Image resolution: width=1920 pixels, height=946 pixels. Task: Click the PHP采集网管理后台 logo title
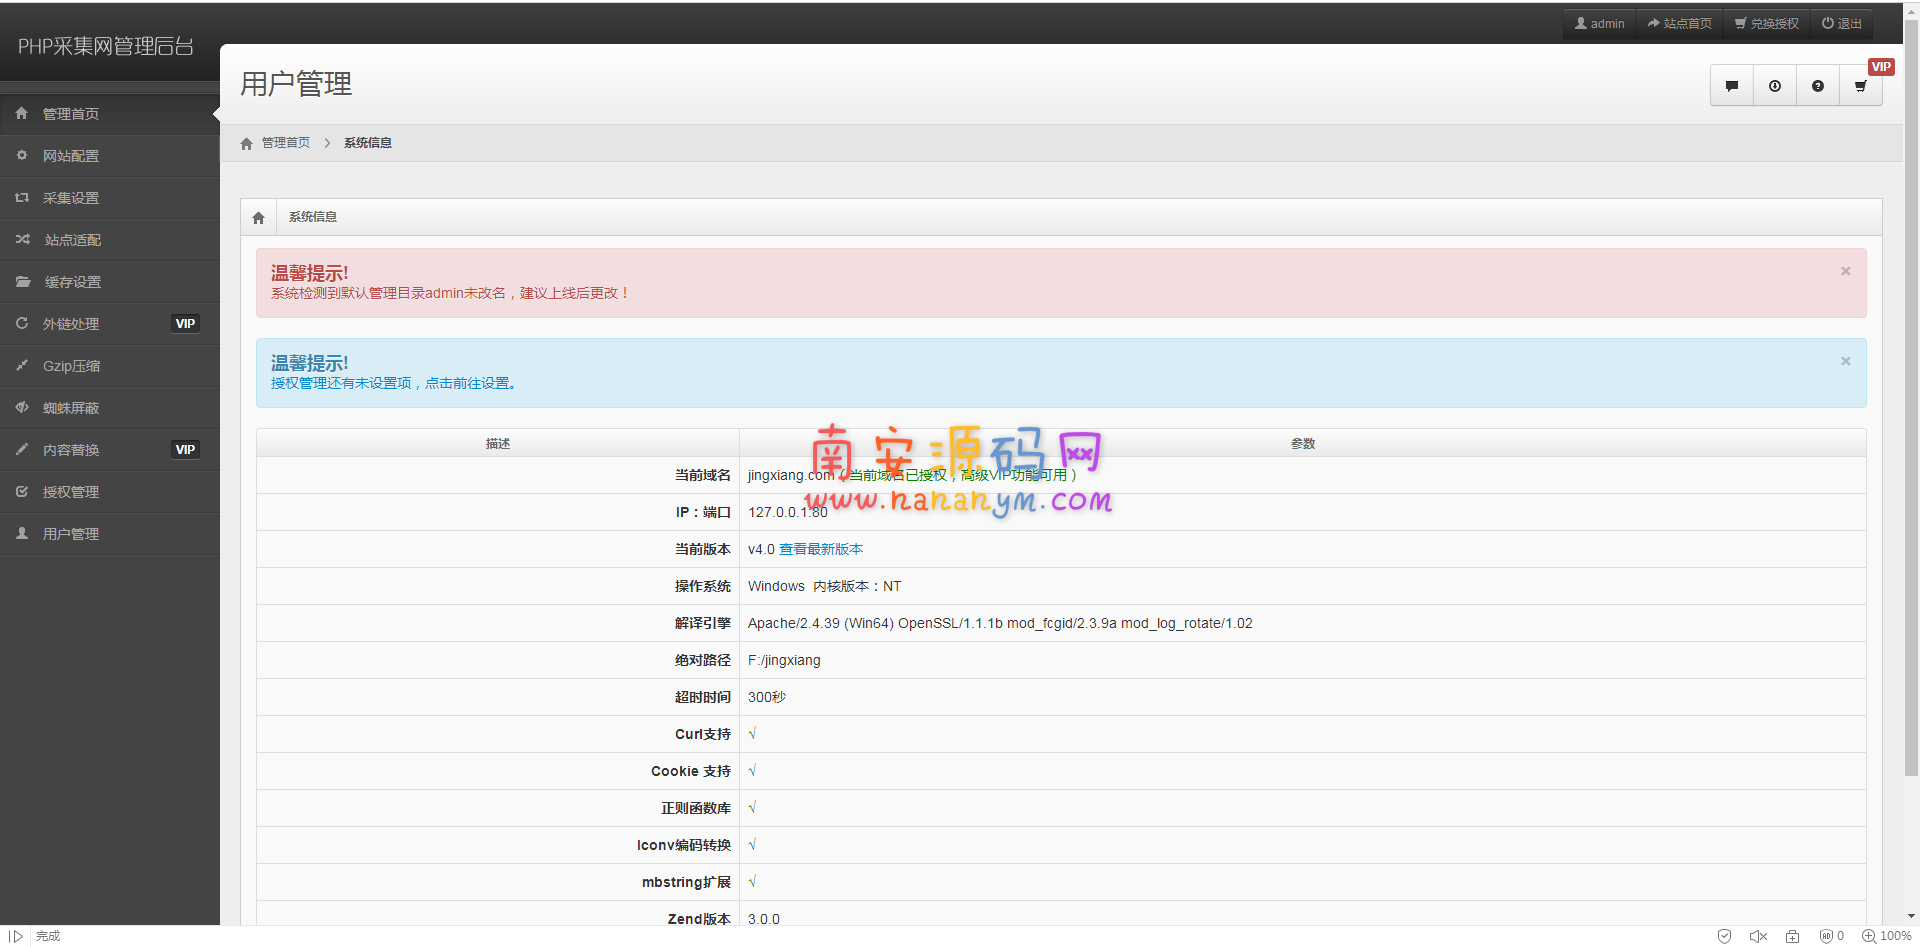(106, 46)
